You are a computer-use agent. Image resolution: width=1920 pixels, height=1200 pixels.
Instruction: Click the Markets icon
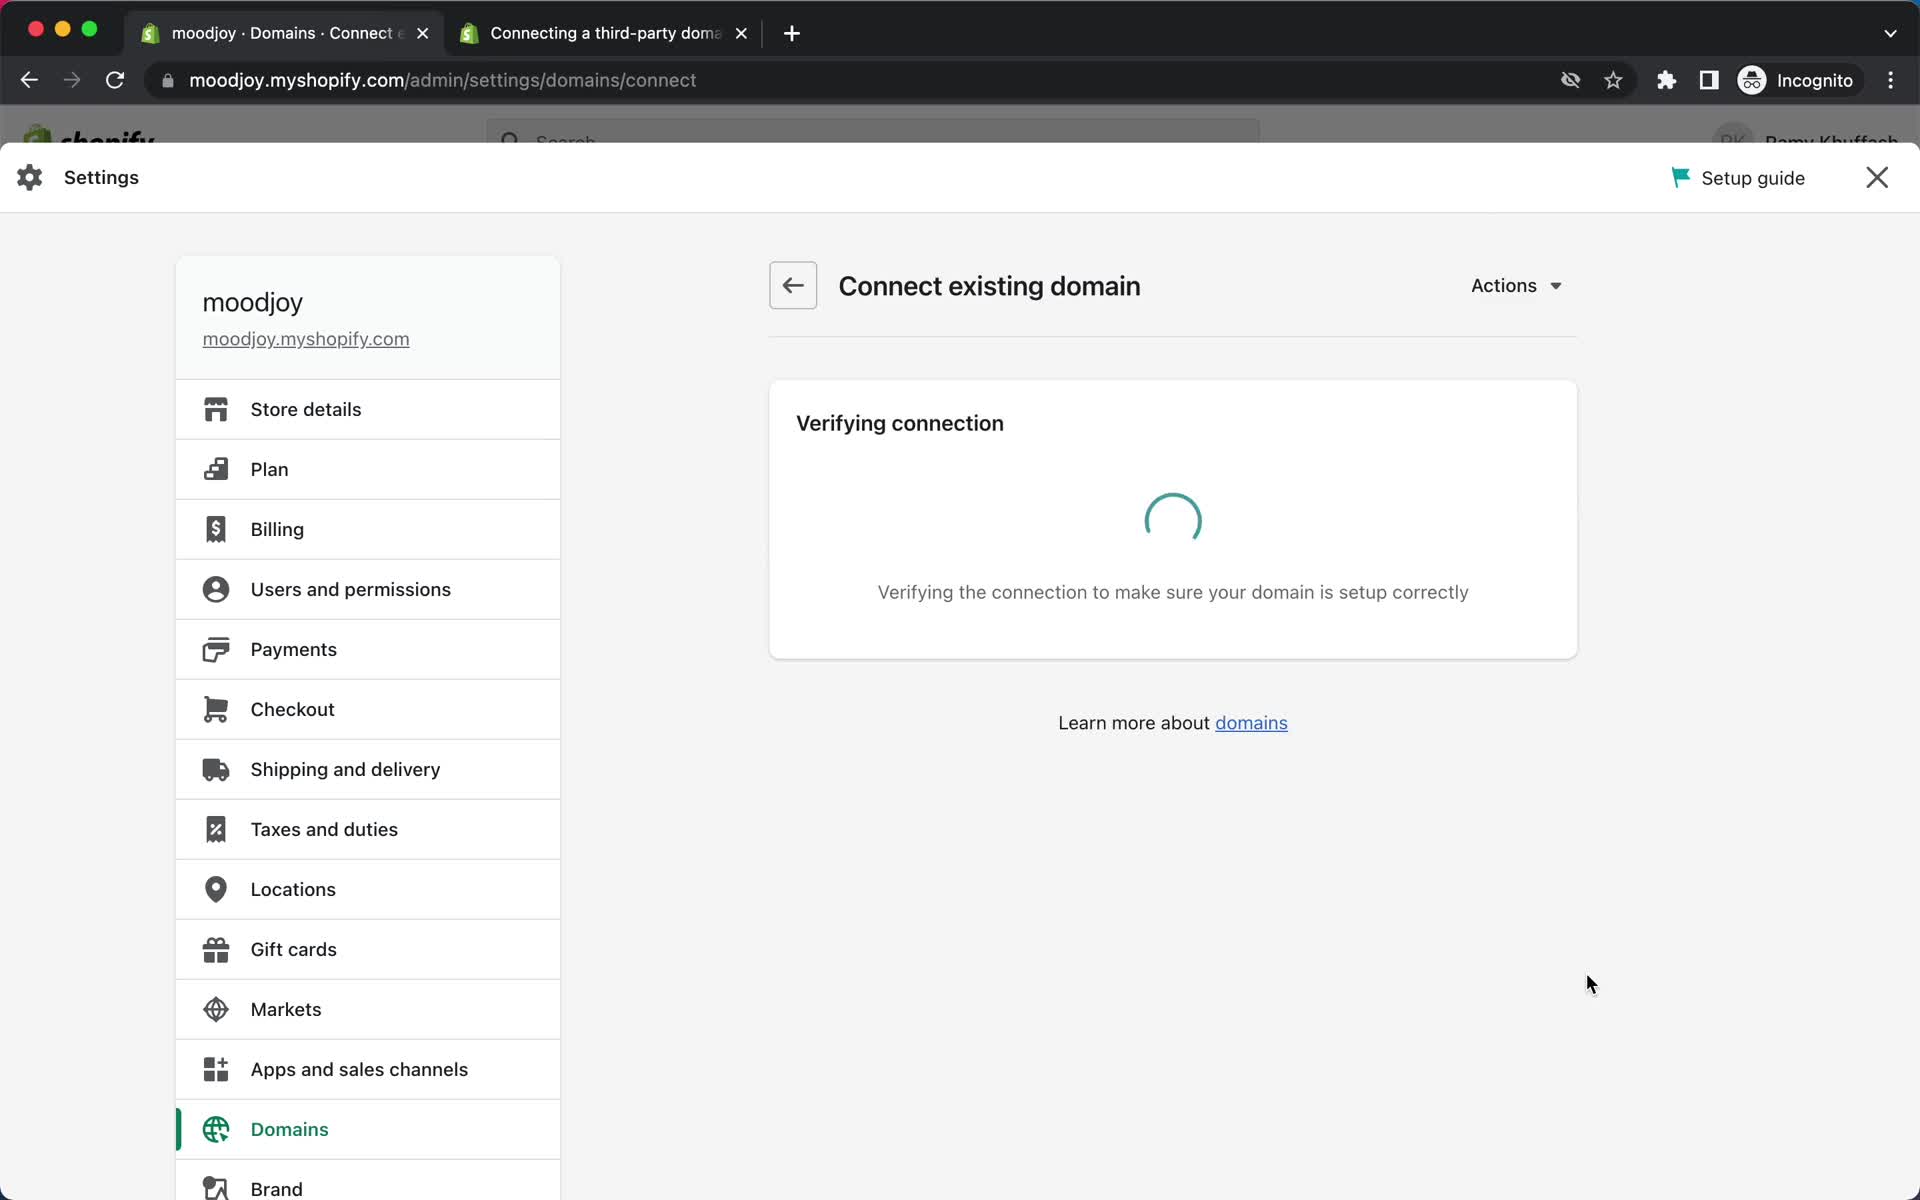coord(216,1009)
